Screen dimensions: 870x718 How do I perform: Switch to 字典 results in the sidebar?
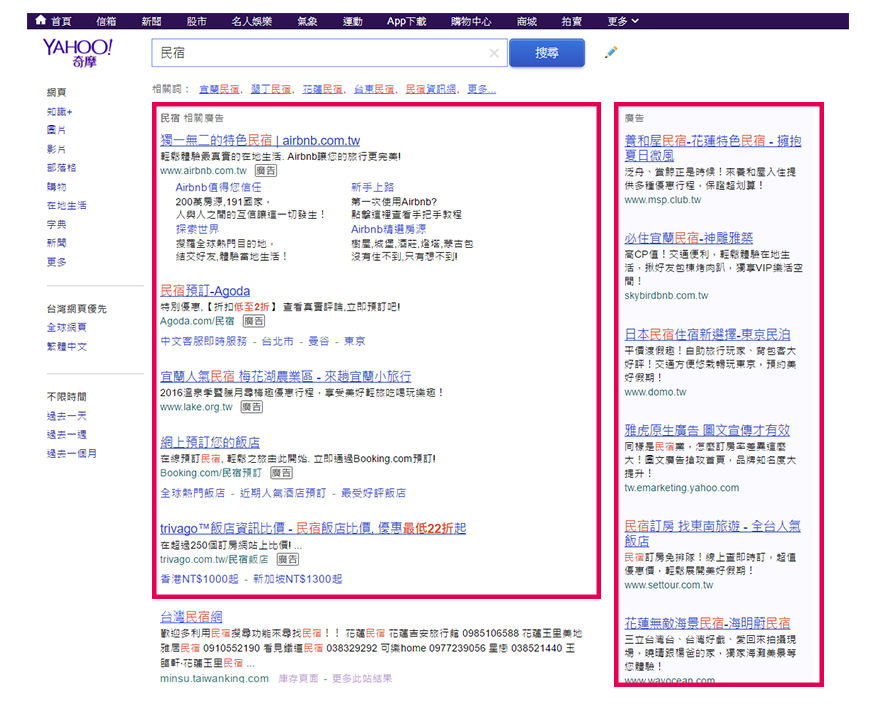(x=57, y=224)
